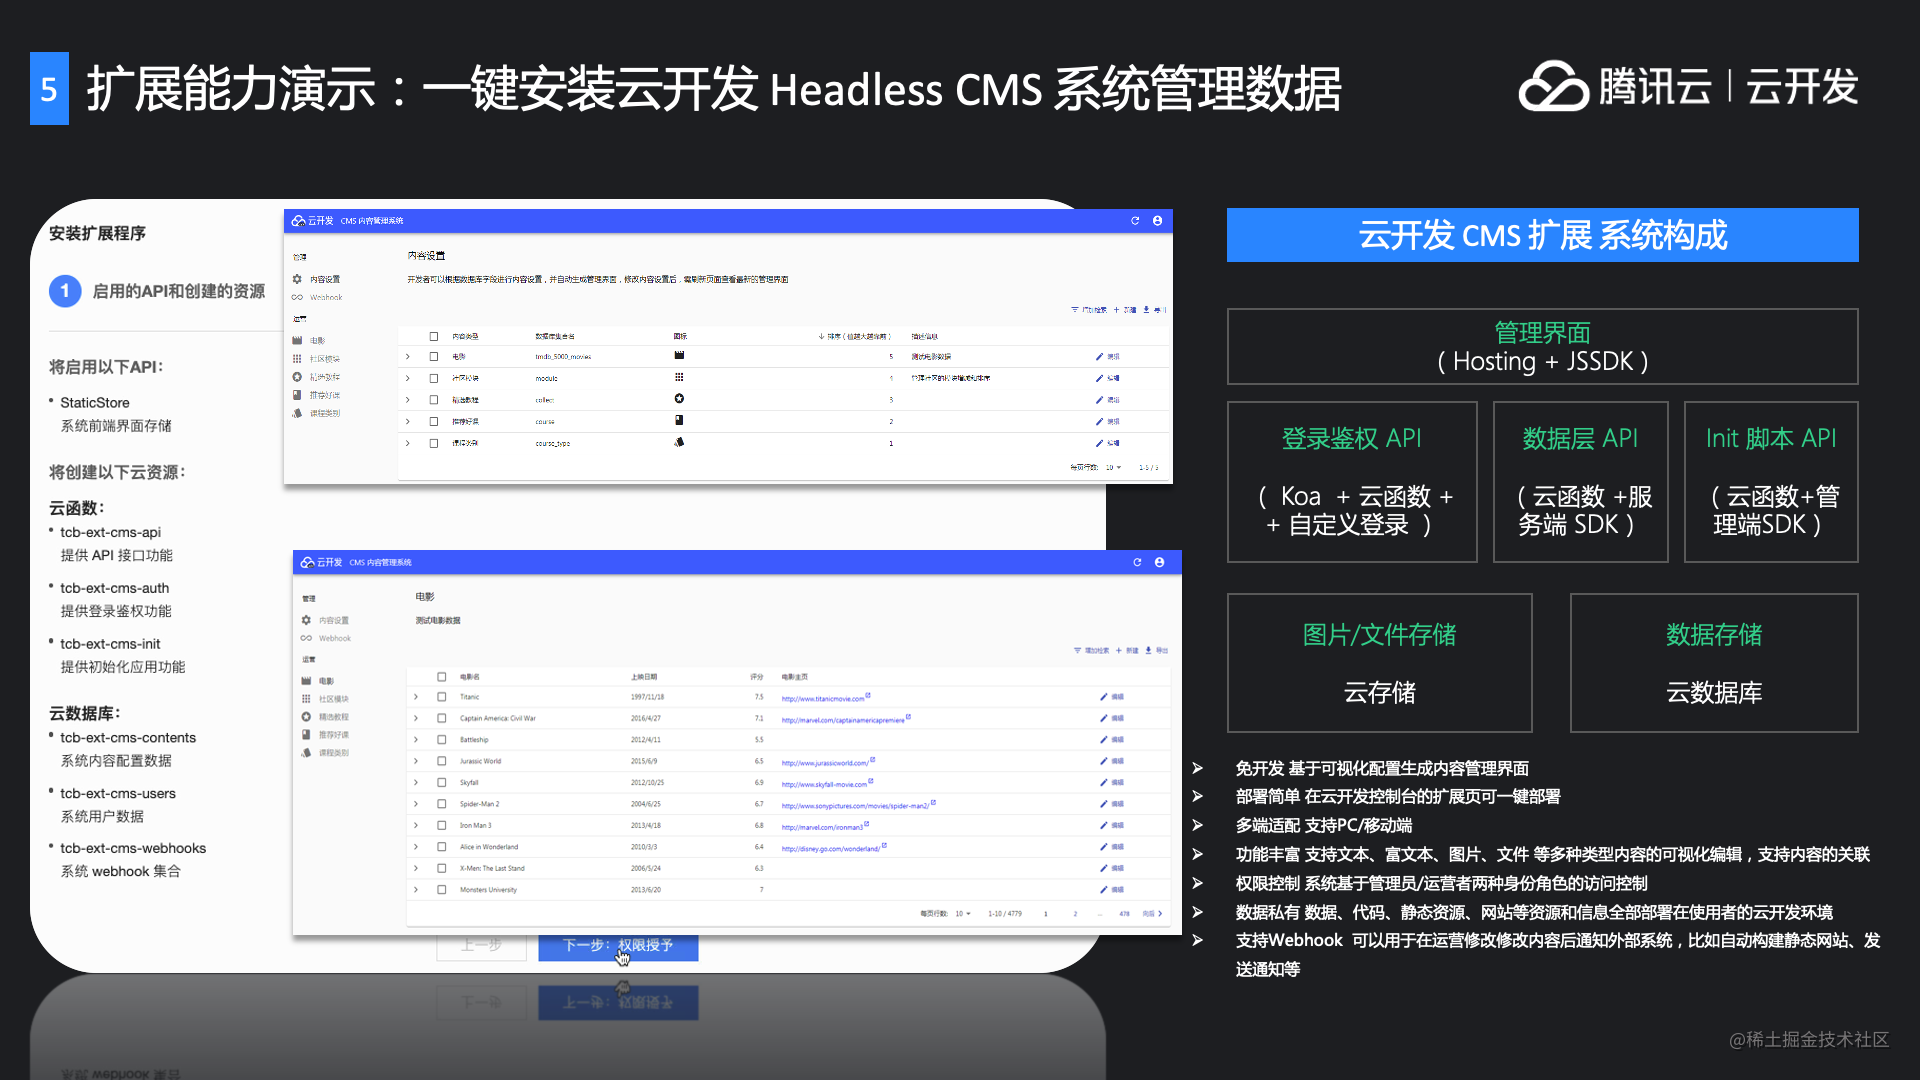The width and height of the screenshot is (1920, 1080).
Task: Toggle header select-all checkbox in 电影 table
Action: [442, 677]
